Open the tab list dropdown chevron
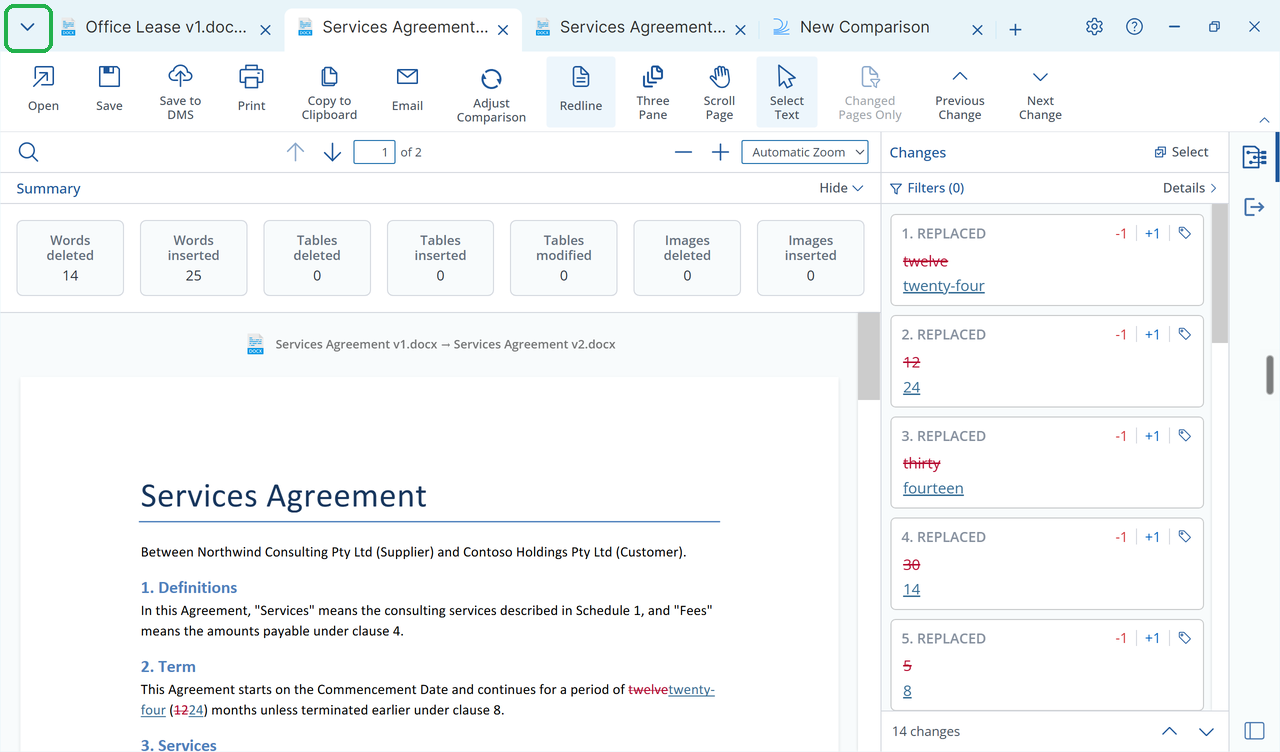 coord(28,28)
